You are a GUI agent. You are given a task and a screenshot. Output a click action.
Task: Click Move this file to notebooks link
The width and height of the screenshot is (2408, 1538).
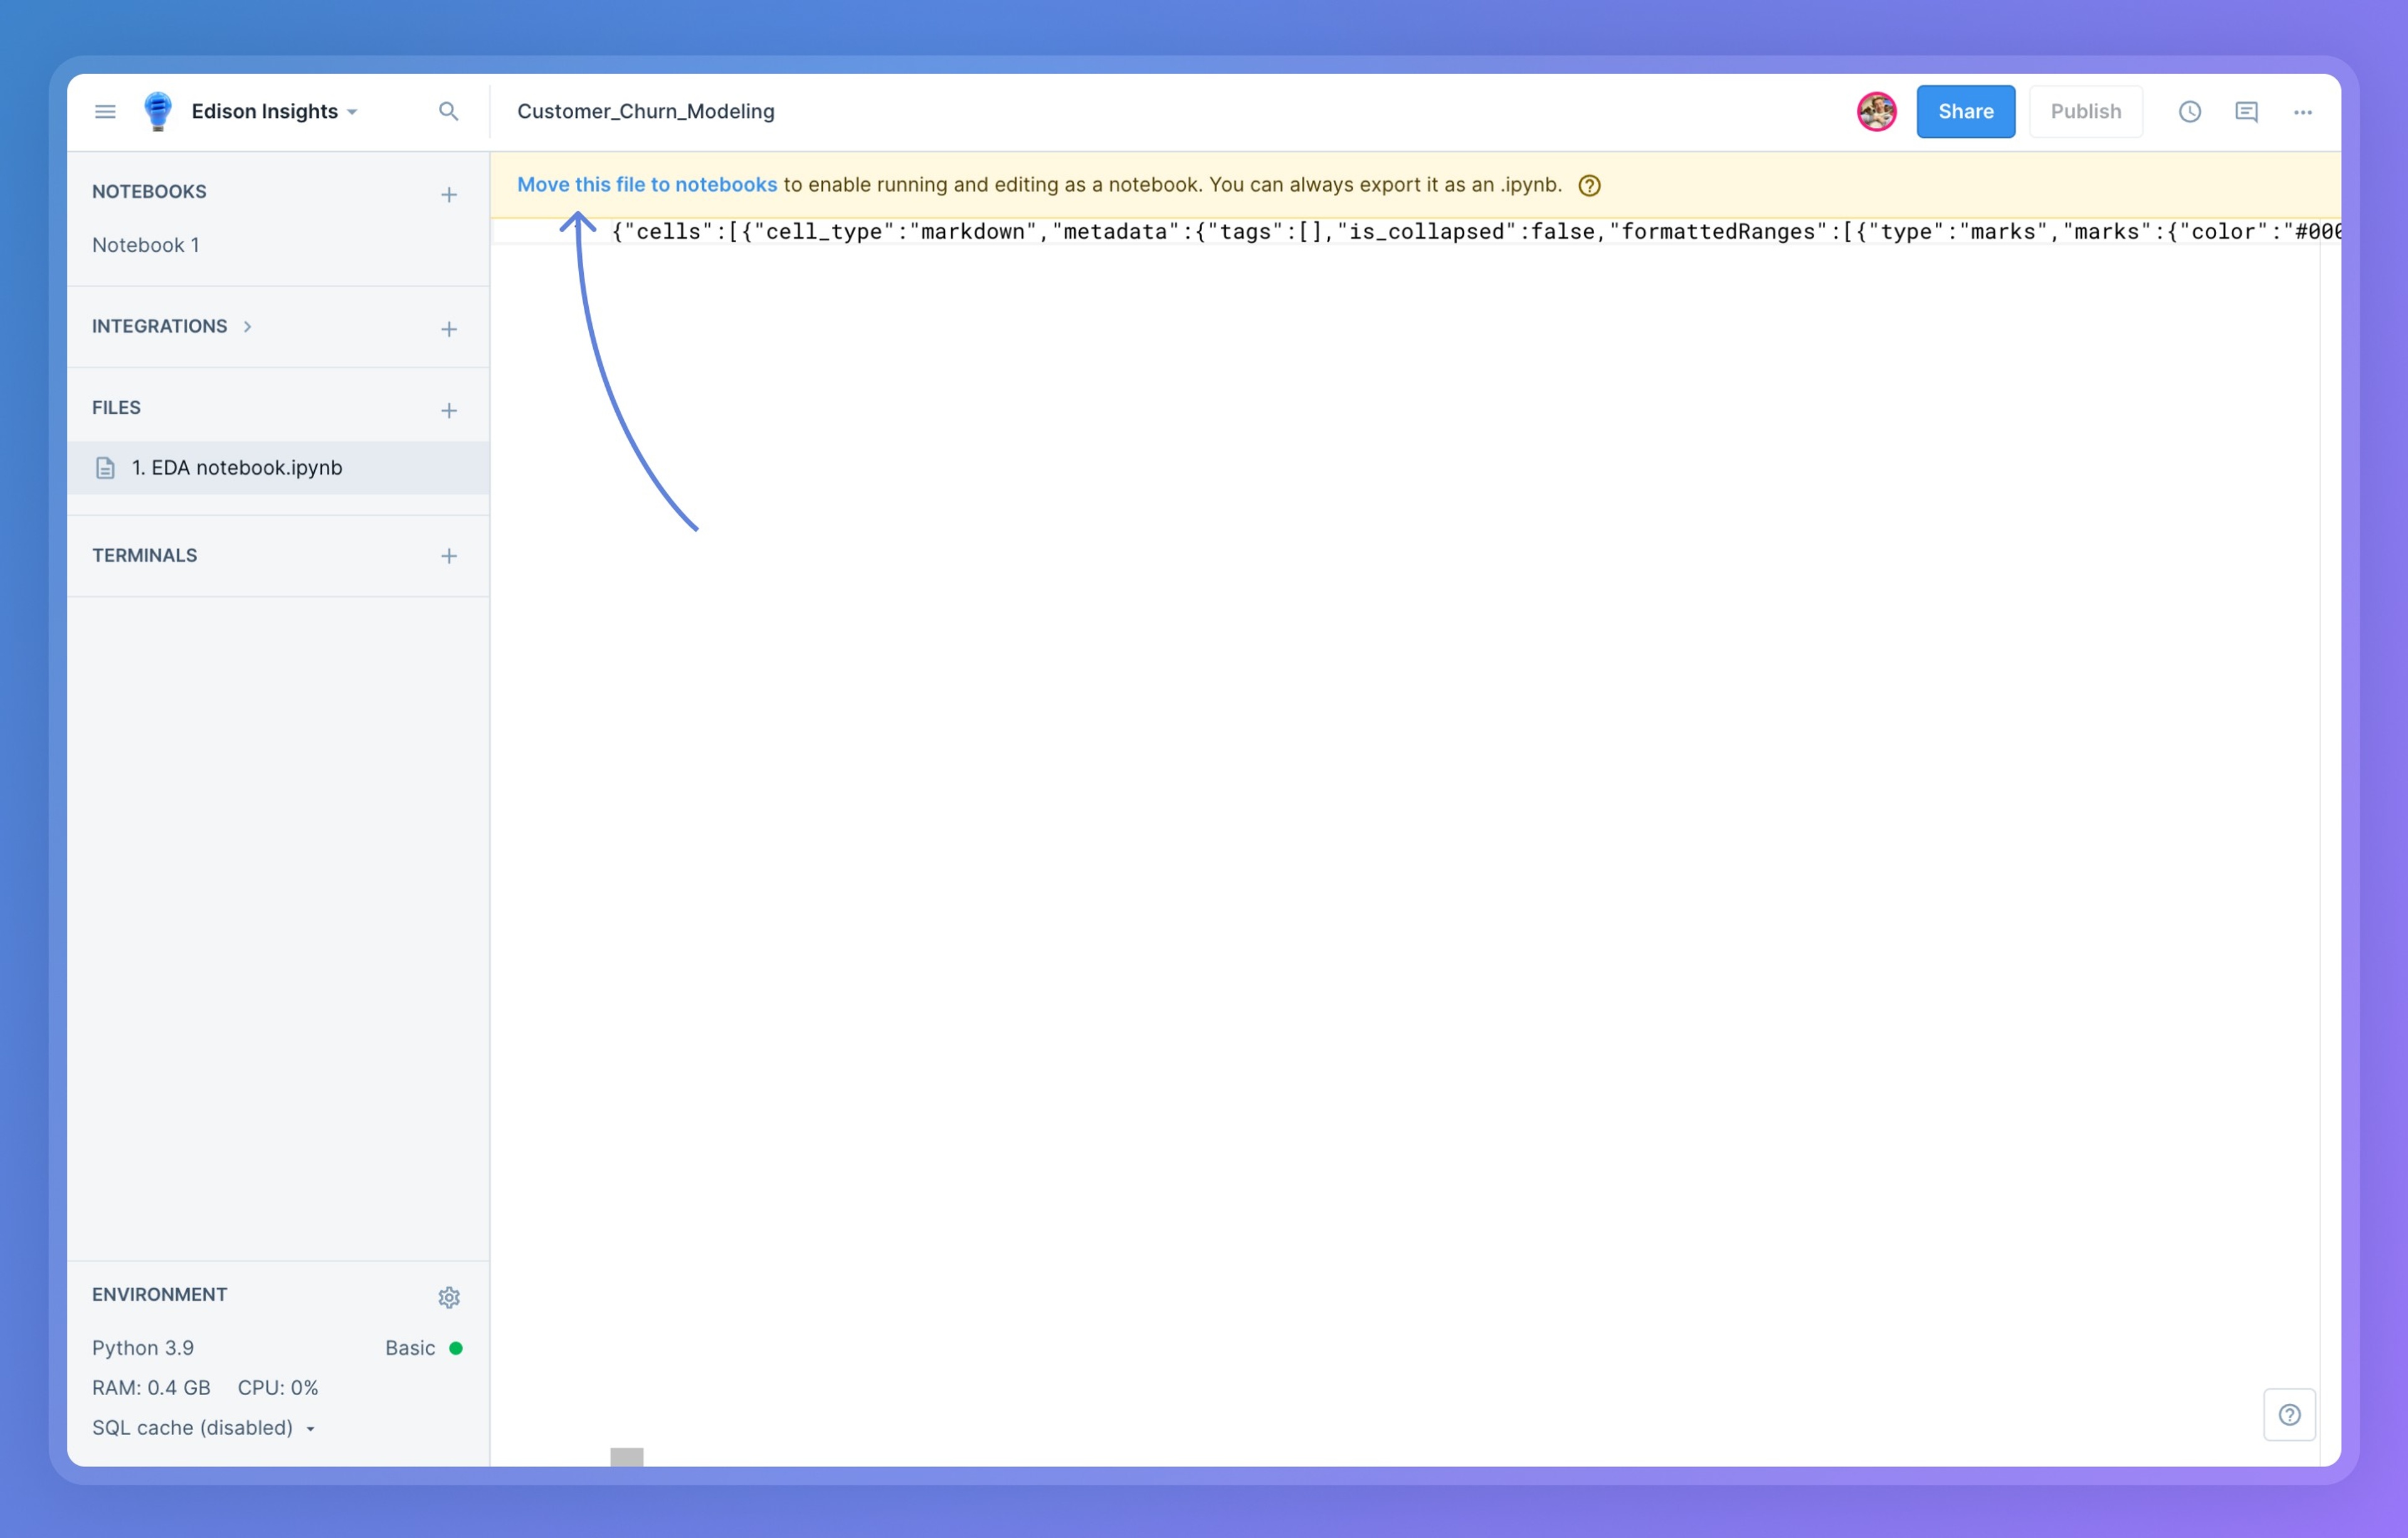pos(646,184)
